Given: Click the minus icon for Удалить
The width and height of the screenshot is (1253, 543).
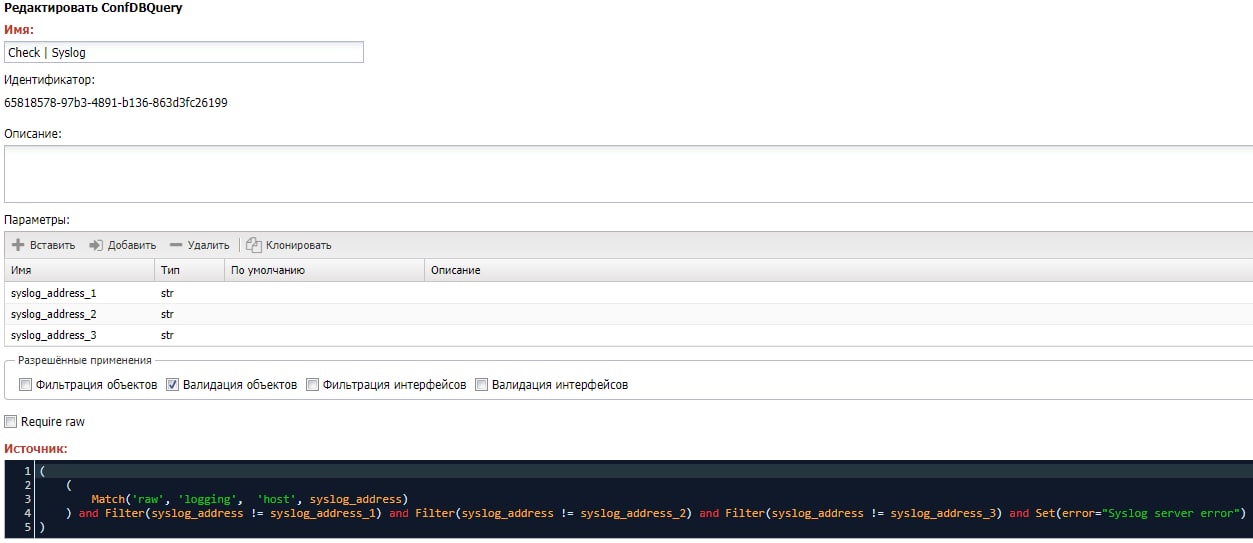Looking at the screenshot, I should (x=176, y=245).
